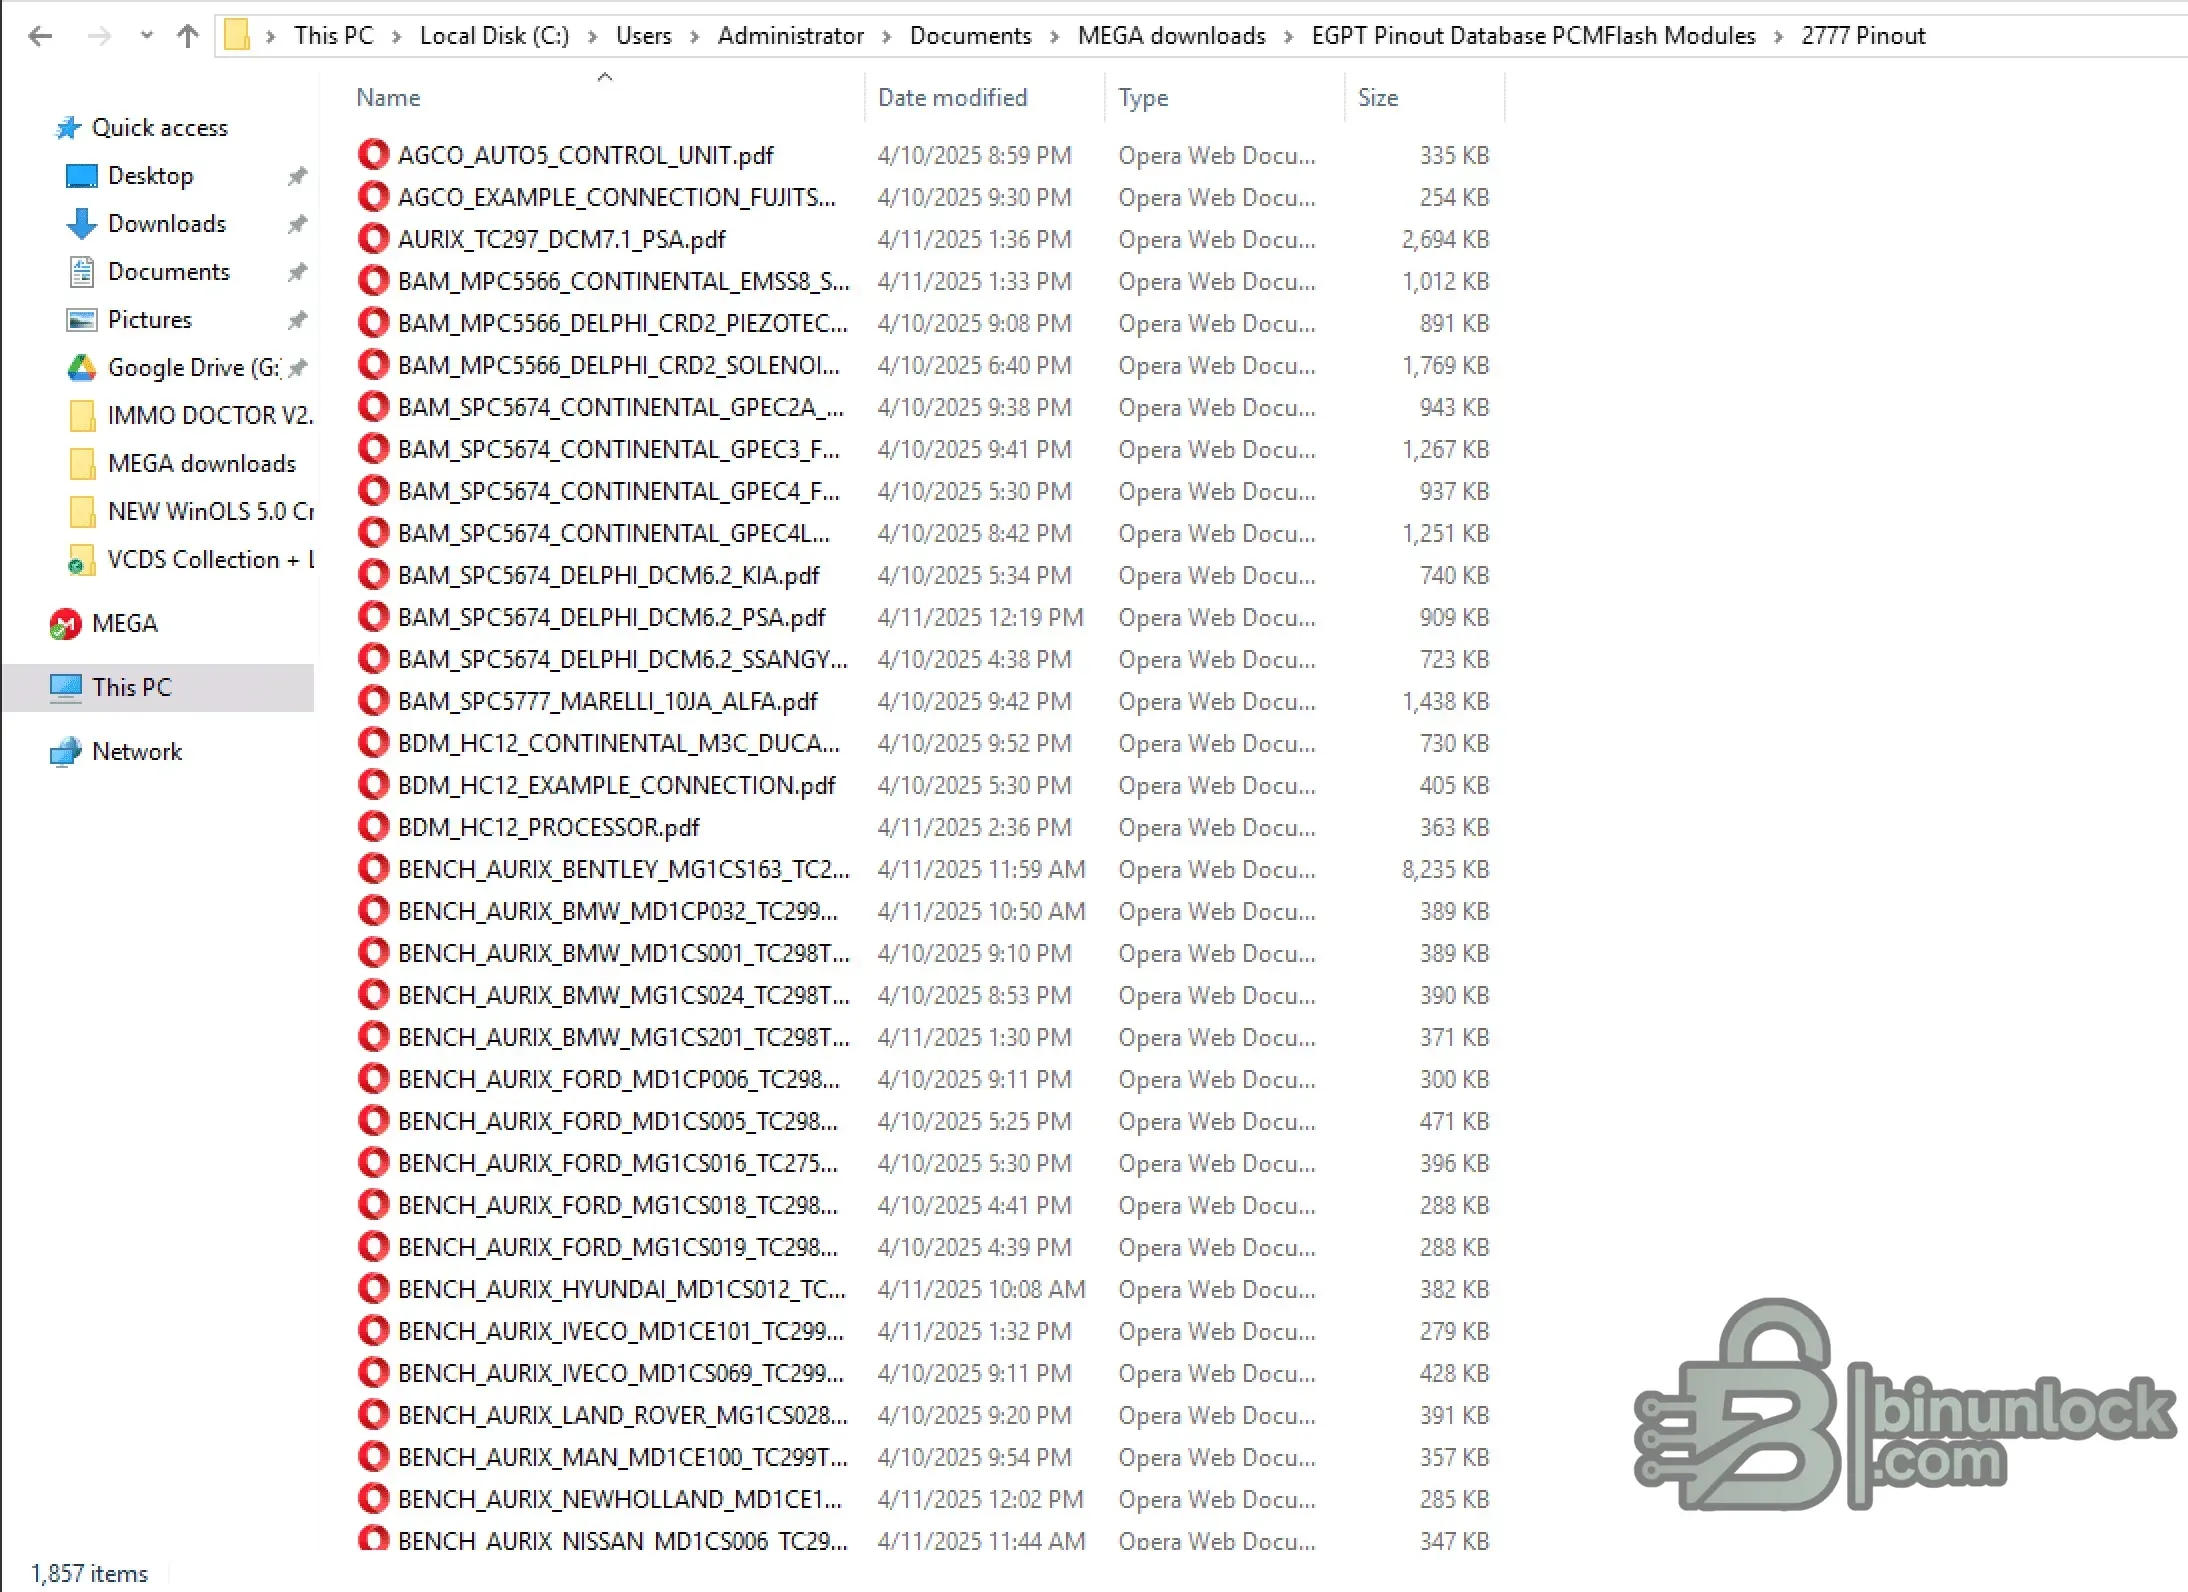
Task: Expand chevron after Local Disk (C:) breadcrumb
Action: tap(593, 37)
